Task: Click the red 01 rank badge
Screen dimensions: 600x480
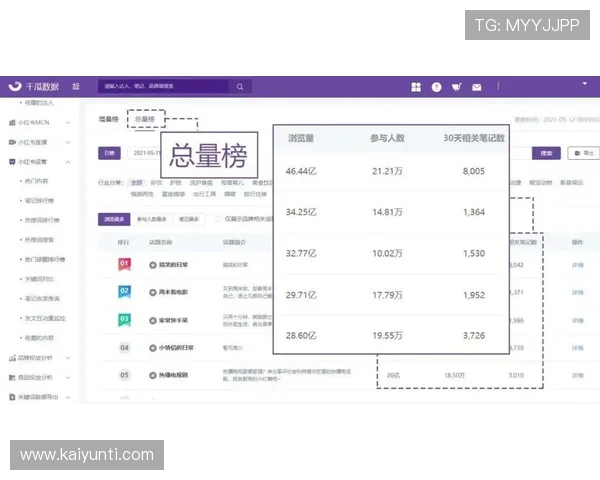Action: tap(124, 264)
